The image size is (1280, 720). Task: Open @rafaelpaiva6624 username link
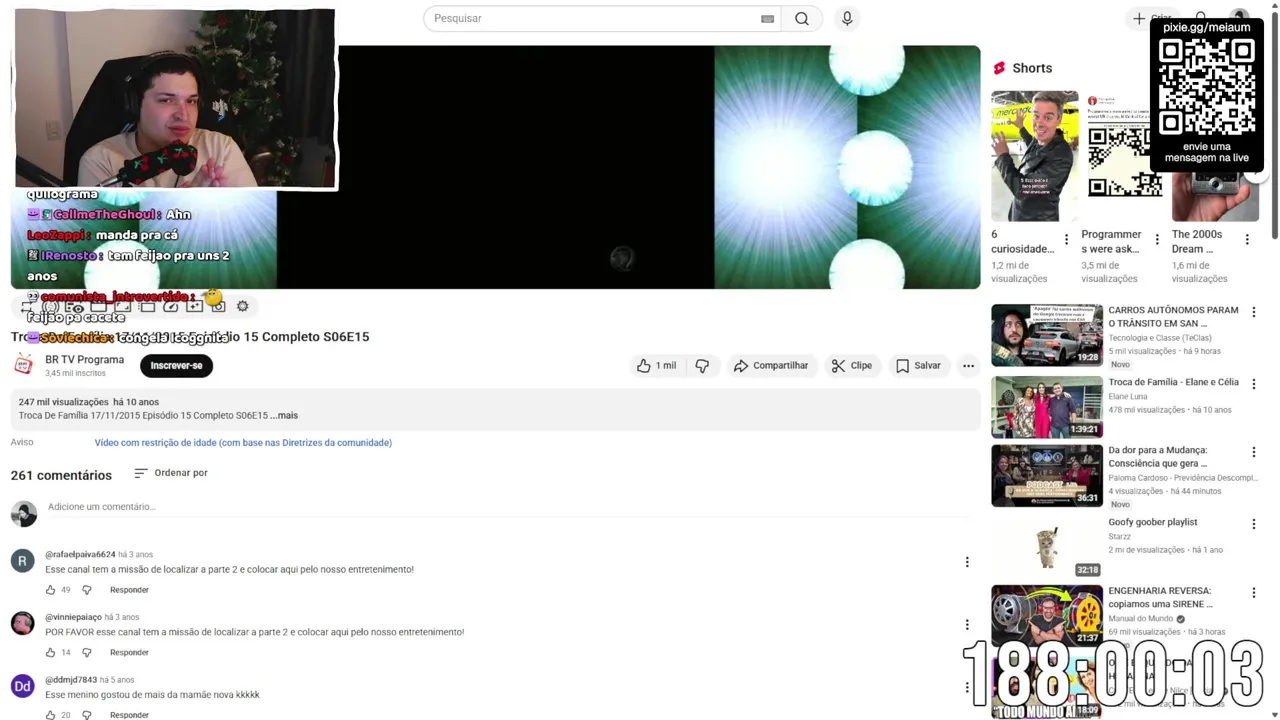pyautogui.click(x=80, y=555)
